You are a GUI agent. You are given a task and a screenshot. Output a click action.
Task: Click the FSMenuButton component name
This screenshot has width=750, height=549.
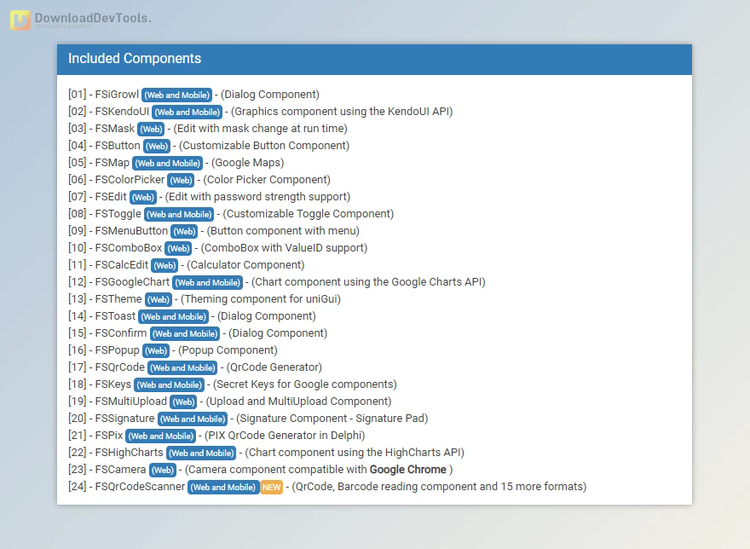(132, 231)
